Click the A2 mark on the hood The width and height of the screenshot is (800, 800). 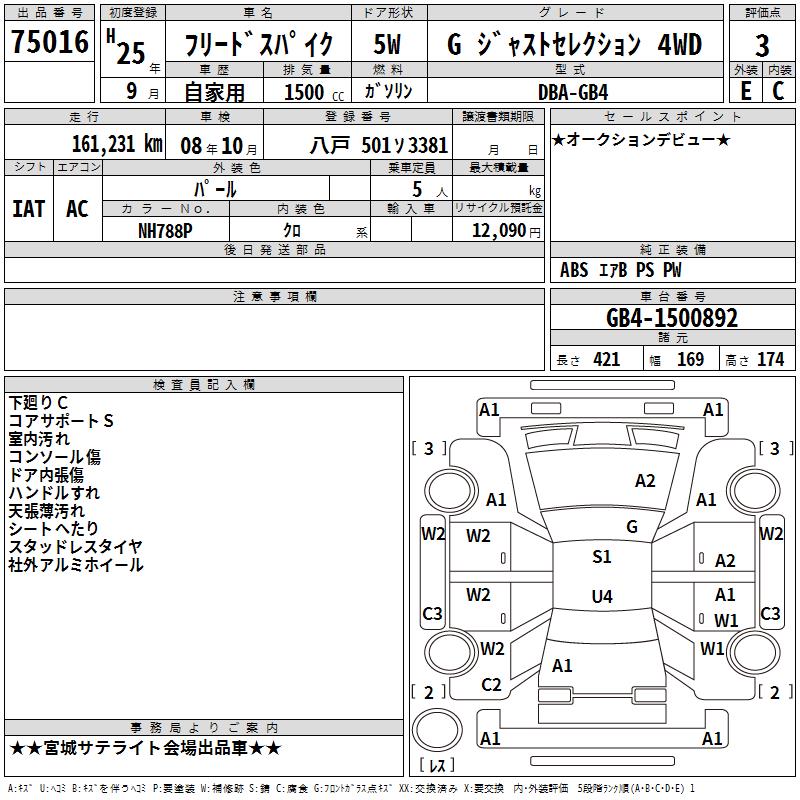[645, 481]
